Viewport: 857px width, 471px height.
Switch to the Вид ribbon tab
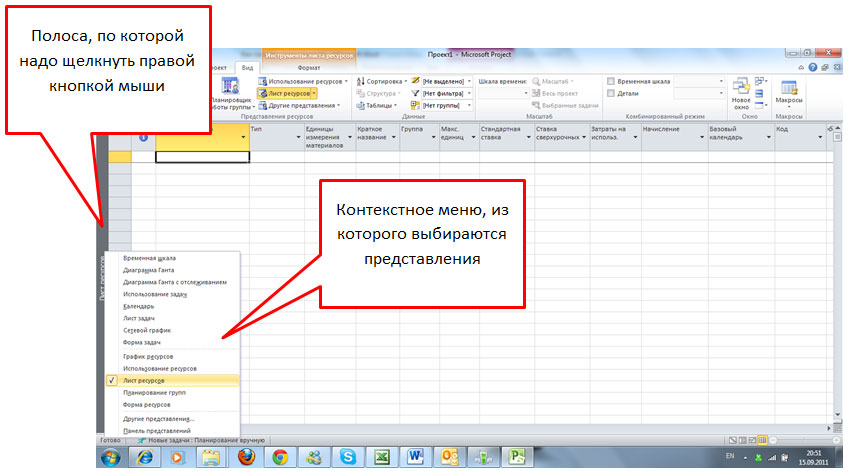coord(247,68)
